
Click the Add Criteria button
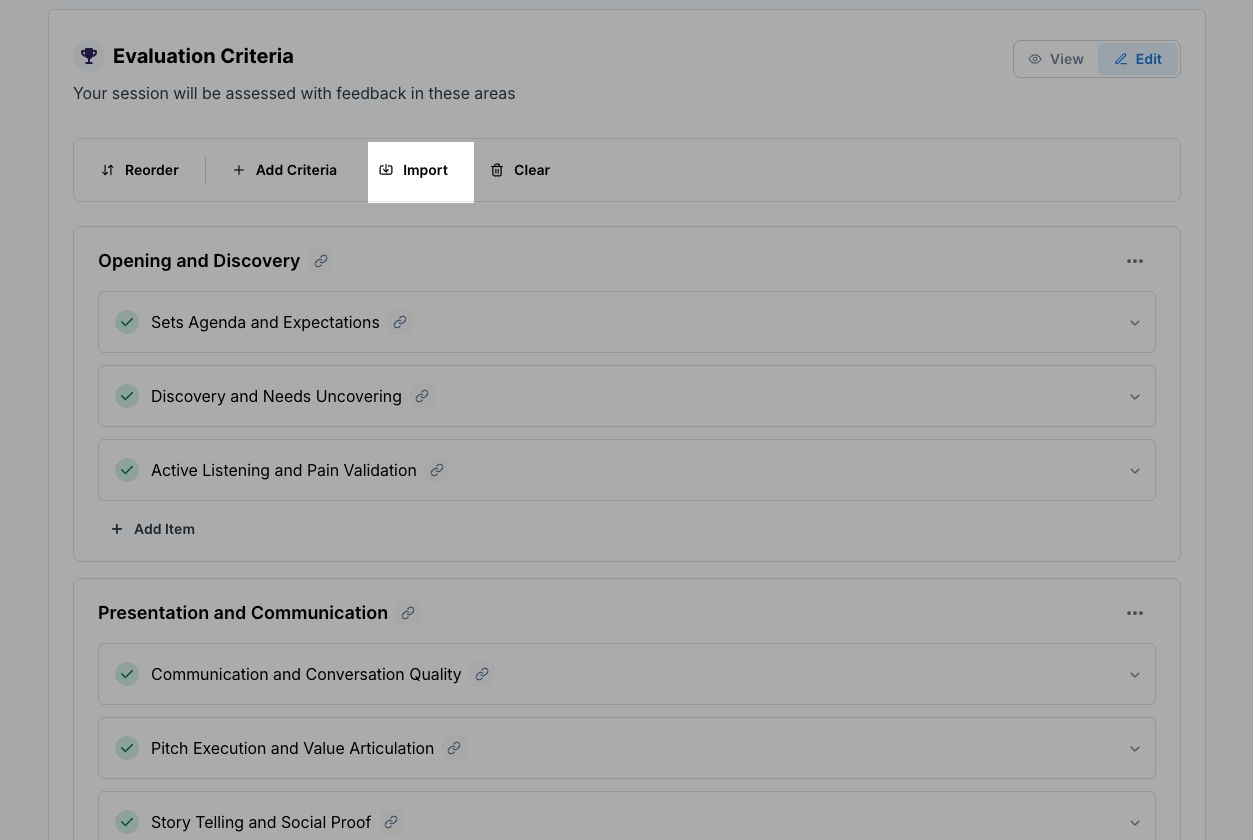click(x=285, y=170)
